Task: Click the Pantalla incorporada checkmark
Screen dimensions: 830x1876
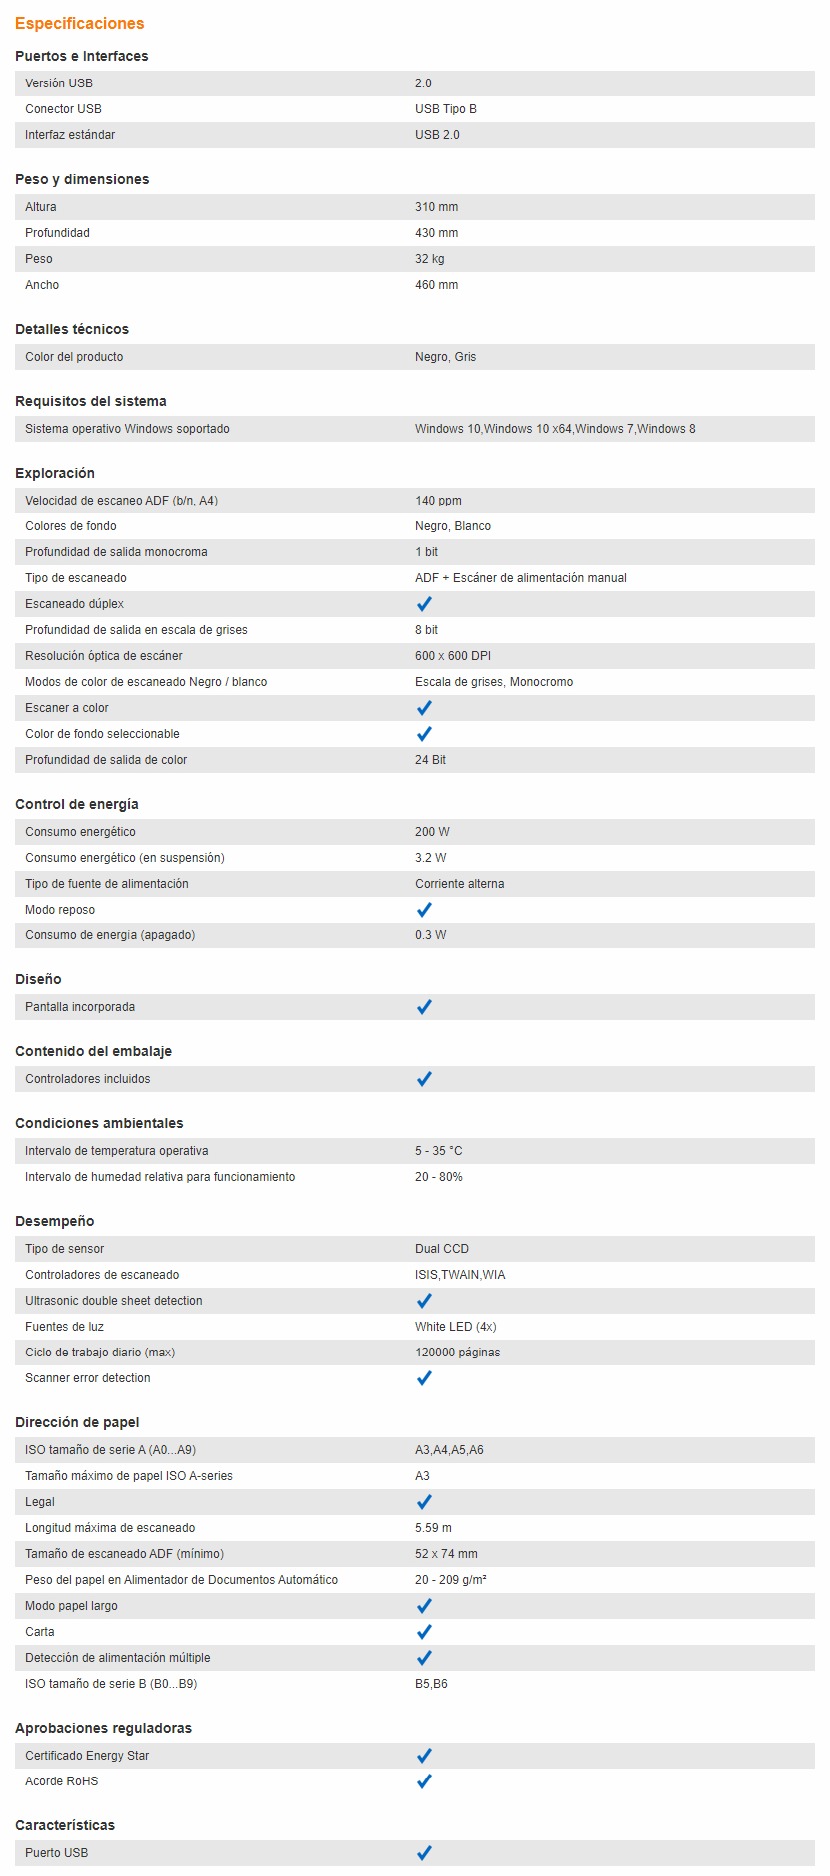Action: (424, 1007)
